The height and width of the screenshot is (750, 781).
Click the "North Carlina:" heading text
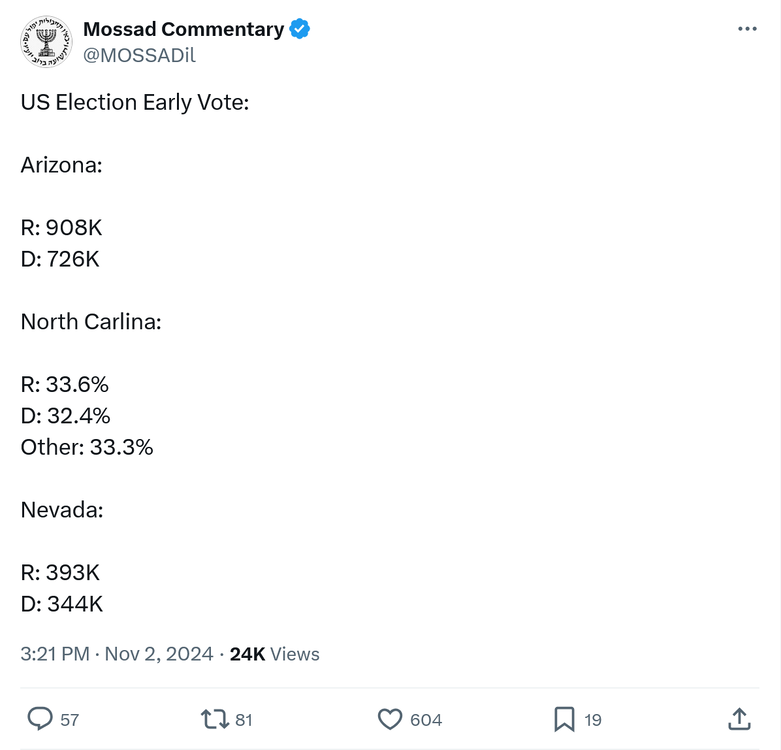(91, 322)
